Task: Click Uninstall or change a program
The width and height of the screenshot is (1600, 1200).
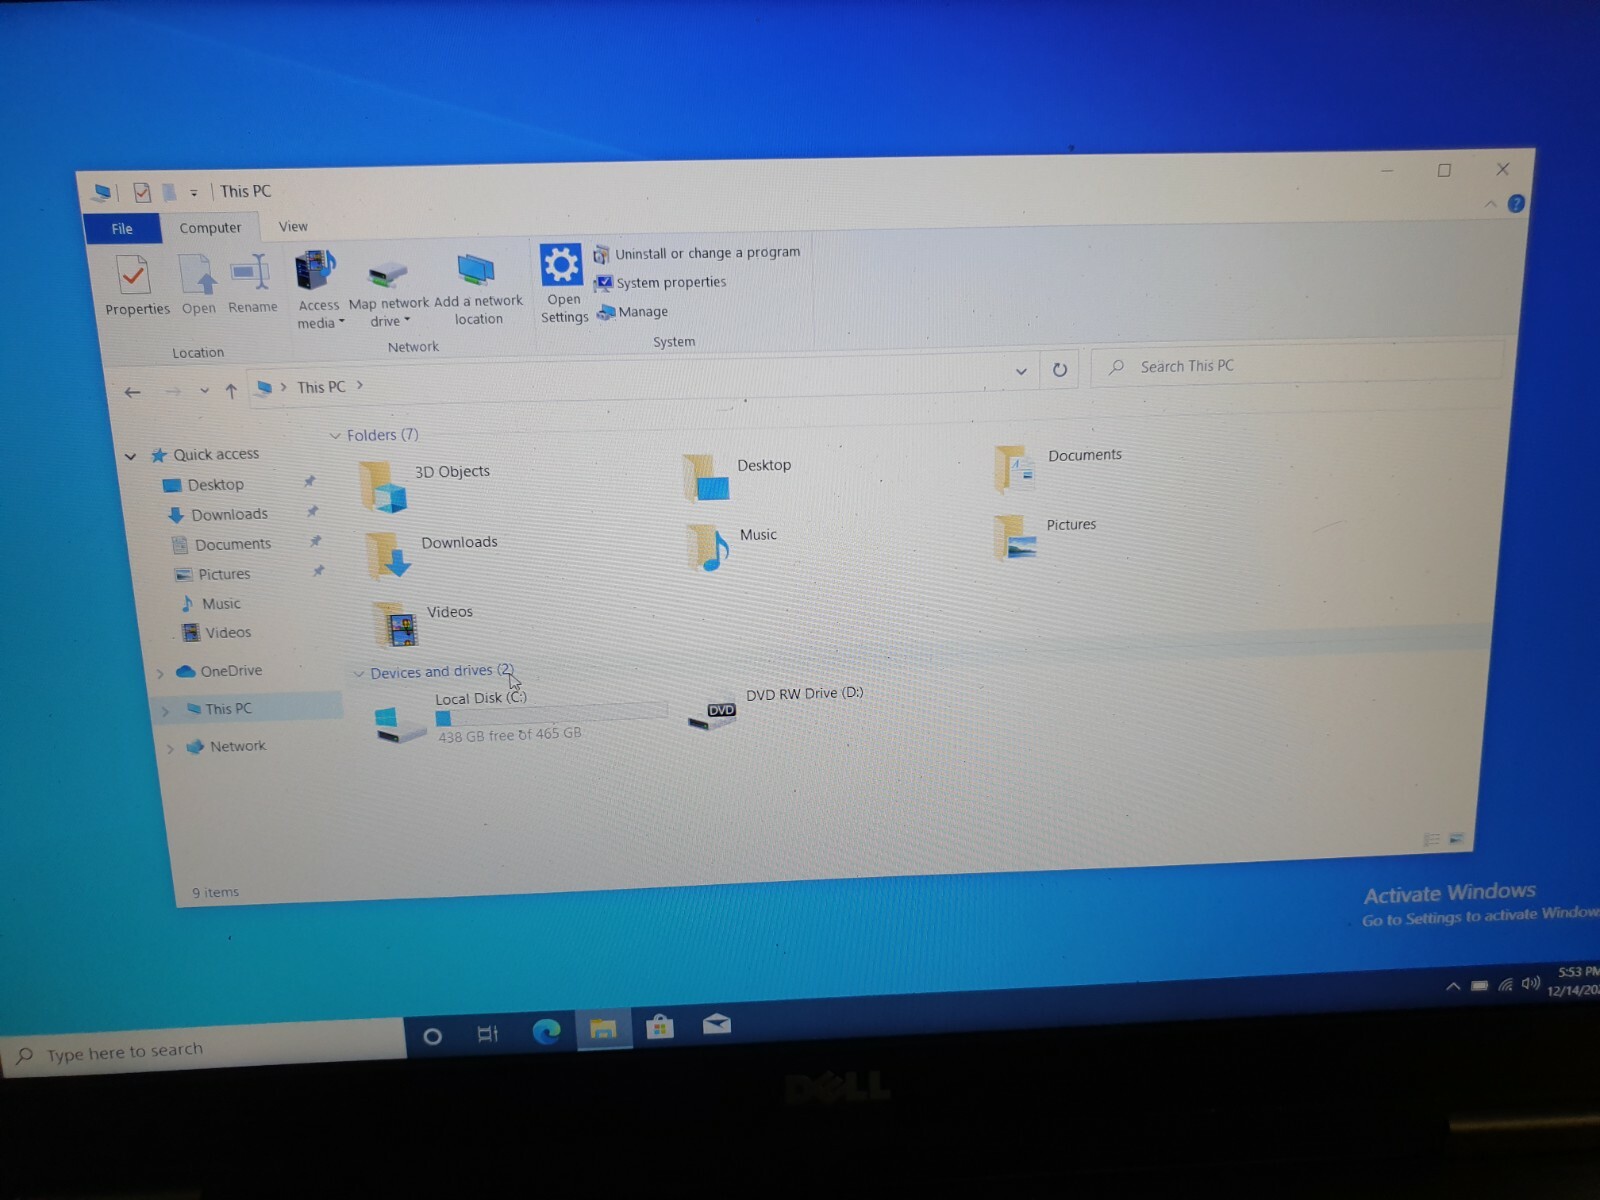Action: (697, 253)
